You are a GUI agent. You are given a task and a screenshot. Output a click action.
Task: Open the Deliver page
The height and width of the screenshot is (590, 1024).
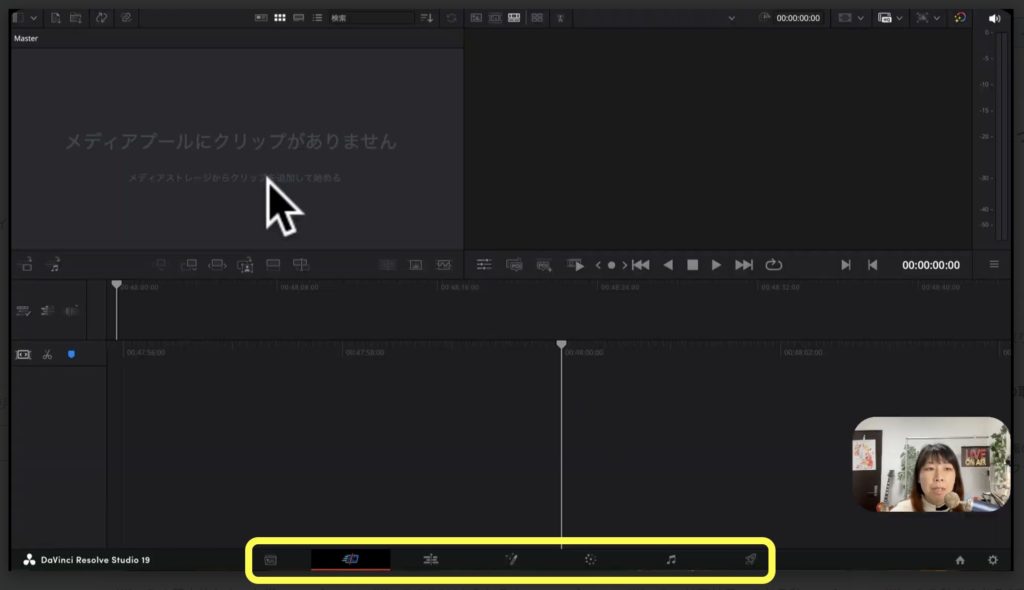coord(750,560)
